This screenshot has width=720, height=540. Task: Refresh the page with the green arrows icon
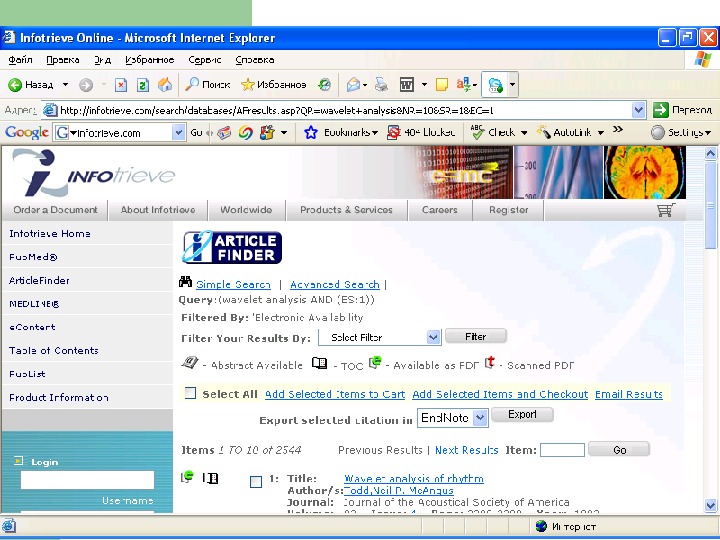pyautogui.click(x=143, y=84)
